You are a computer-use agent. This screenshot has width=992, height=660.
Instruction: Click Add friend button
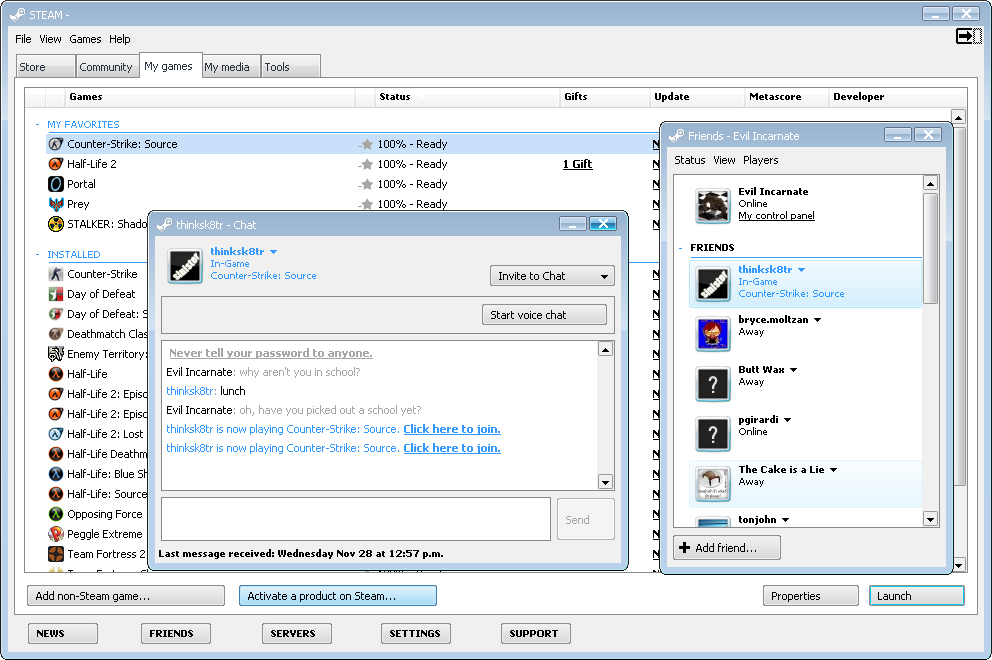pyautogui.click(x=727, y=548)
